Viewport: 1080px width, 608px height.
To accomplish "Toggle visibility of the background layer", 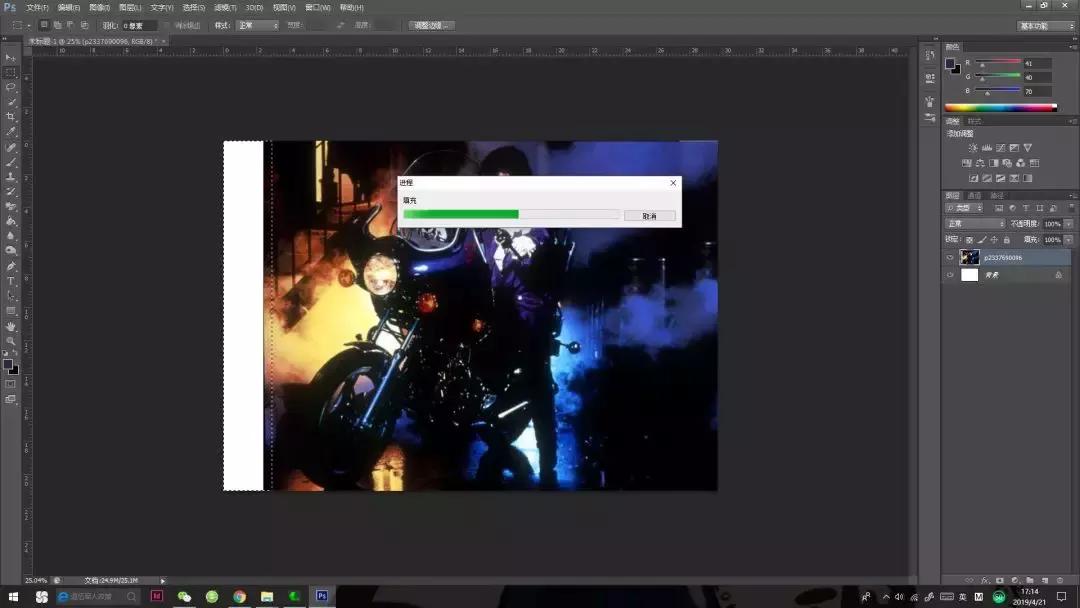I will (x=950, y=275).
